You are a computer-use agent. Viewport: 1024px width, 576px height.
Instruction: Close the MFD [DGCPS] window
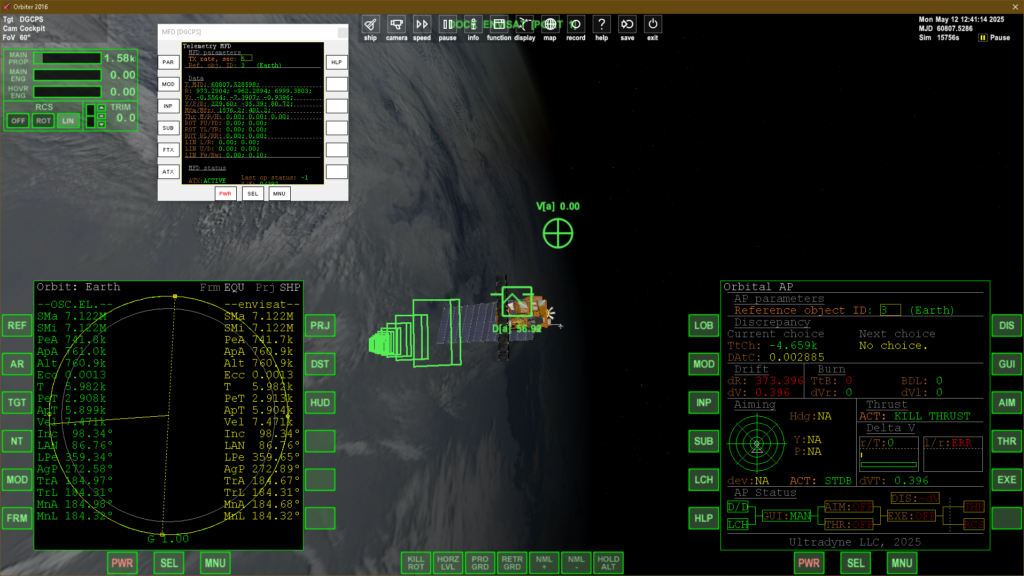[342, 32]
